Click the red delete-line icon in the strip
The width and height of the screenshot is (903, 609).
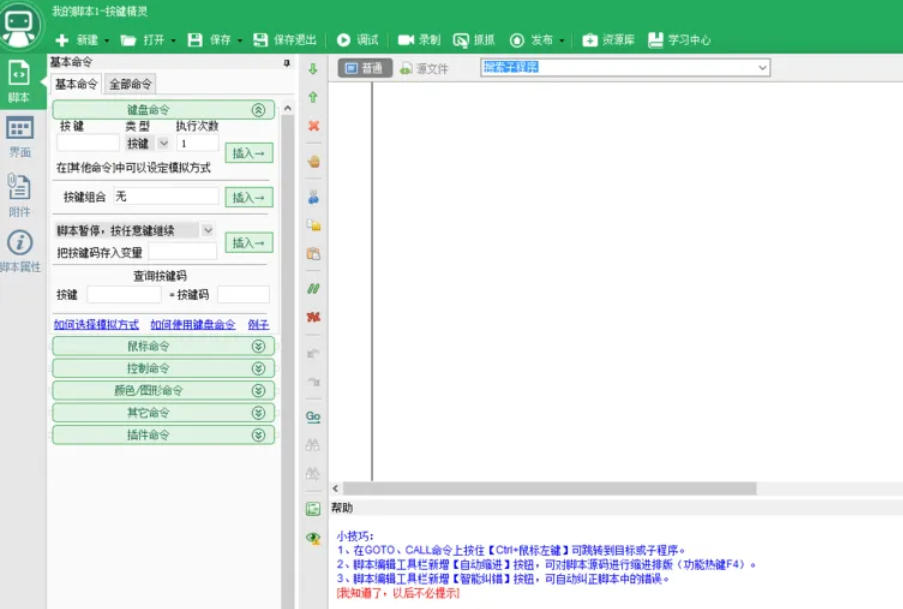[312, 126]
